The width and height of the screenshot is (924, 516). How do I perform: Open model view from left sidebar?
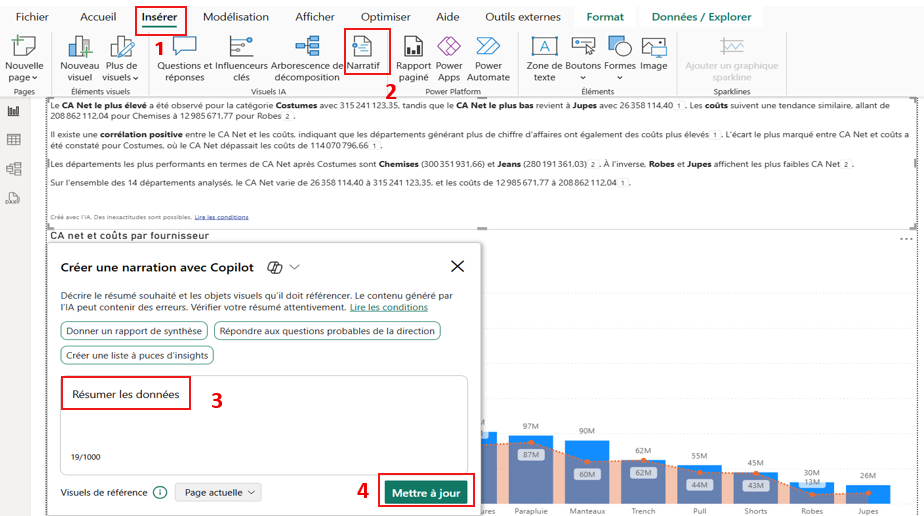coord(14,170)
